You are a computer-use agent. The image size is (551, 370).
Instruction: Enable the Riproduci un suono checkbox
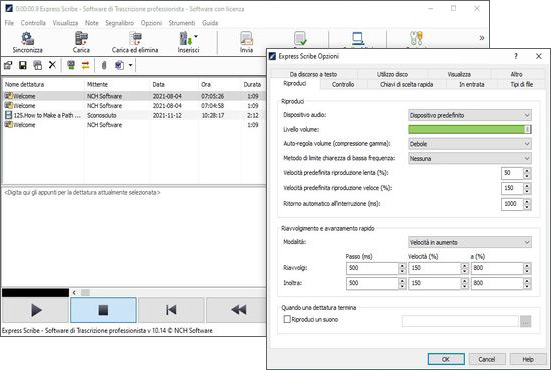(287, 319)
